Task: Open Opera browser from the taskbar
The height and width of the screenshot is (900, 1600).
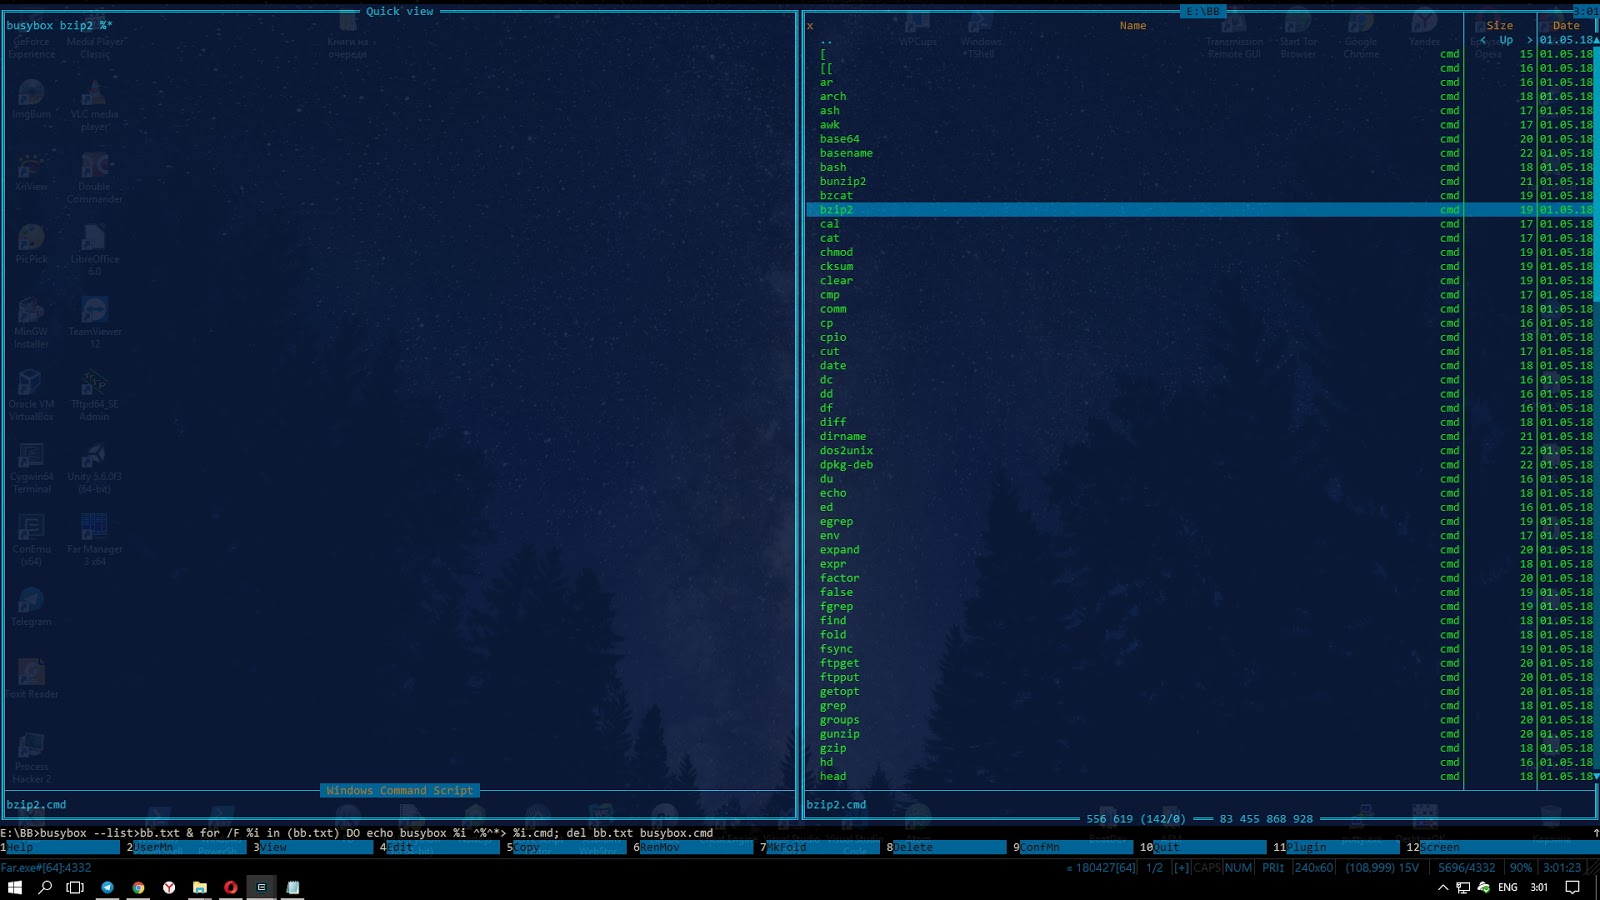Action: pyautogui.click(x=231, y=887)
